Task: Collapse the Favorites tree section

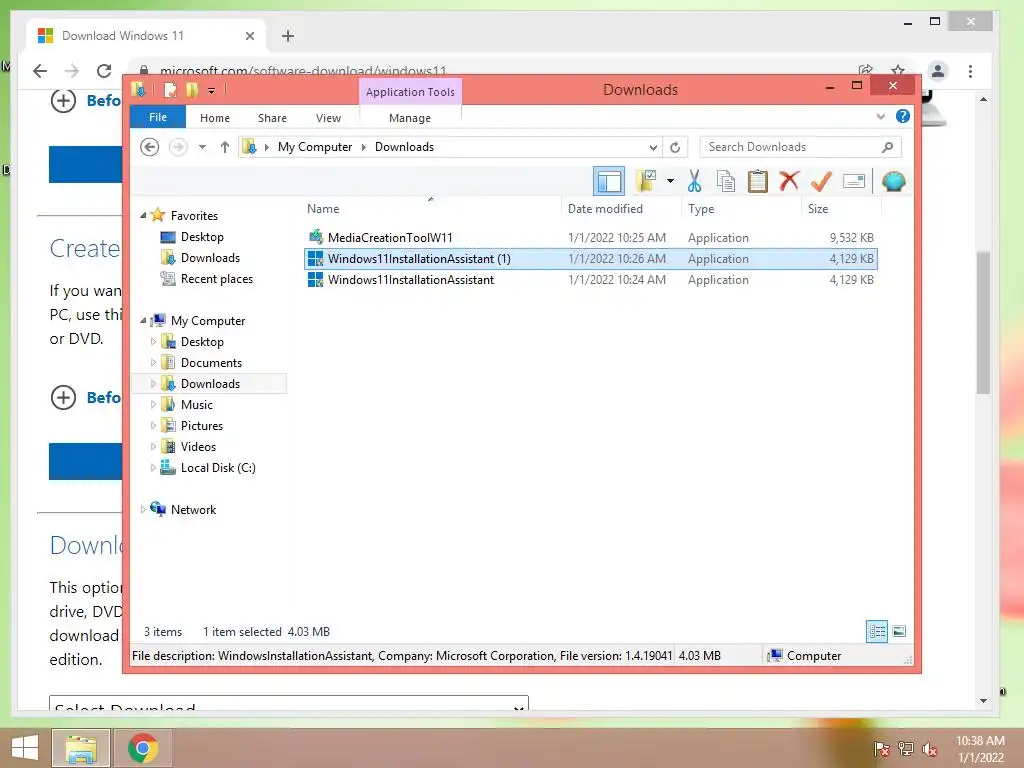Action: 143,216
